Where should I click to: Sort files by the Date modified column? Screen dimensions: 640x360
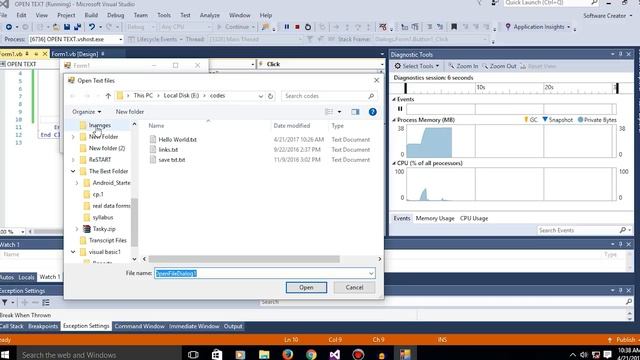(292, 126)
